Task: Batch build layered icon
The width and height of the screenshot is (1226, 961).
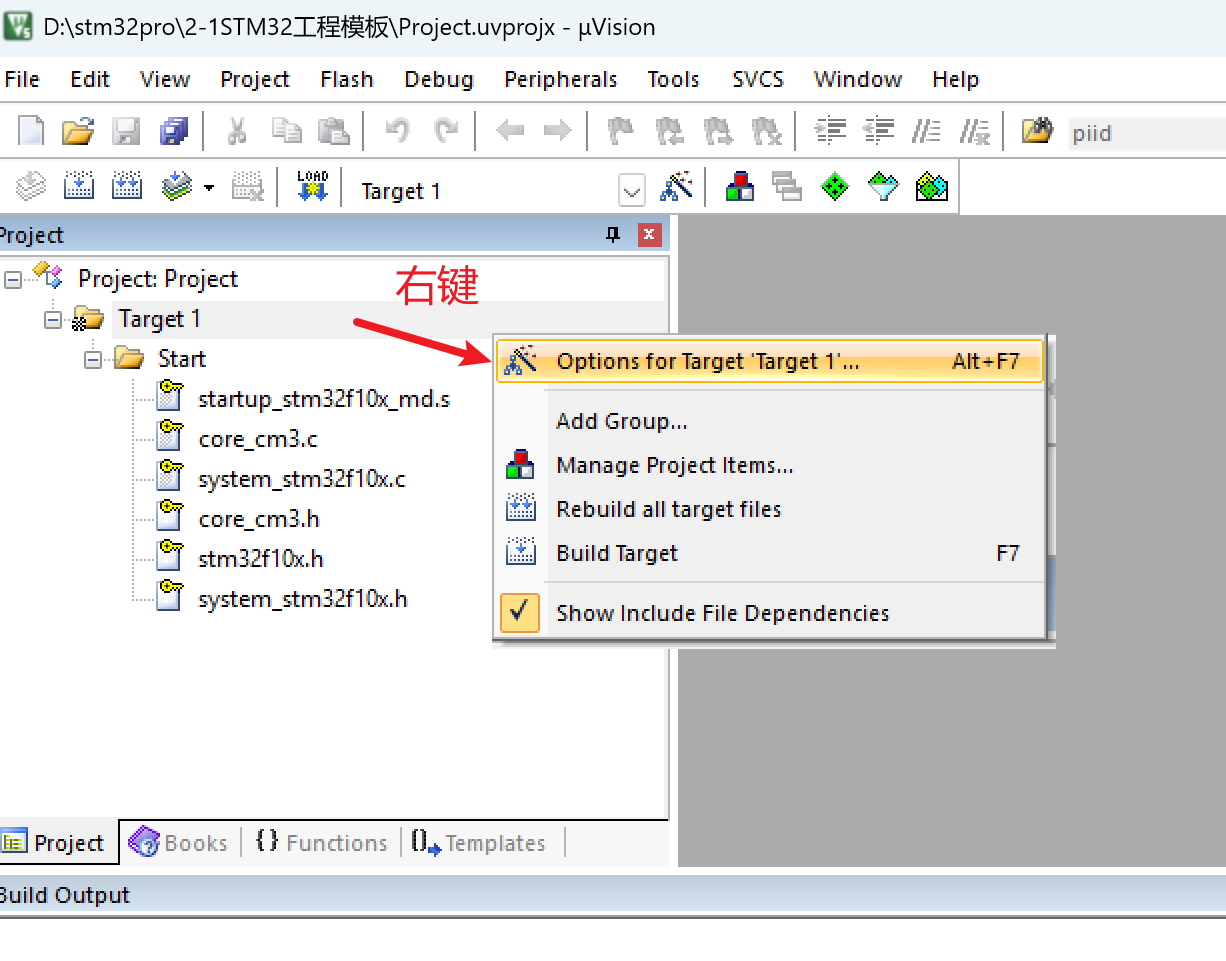Action: [x=176, y=186]
